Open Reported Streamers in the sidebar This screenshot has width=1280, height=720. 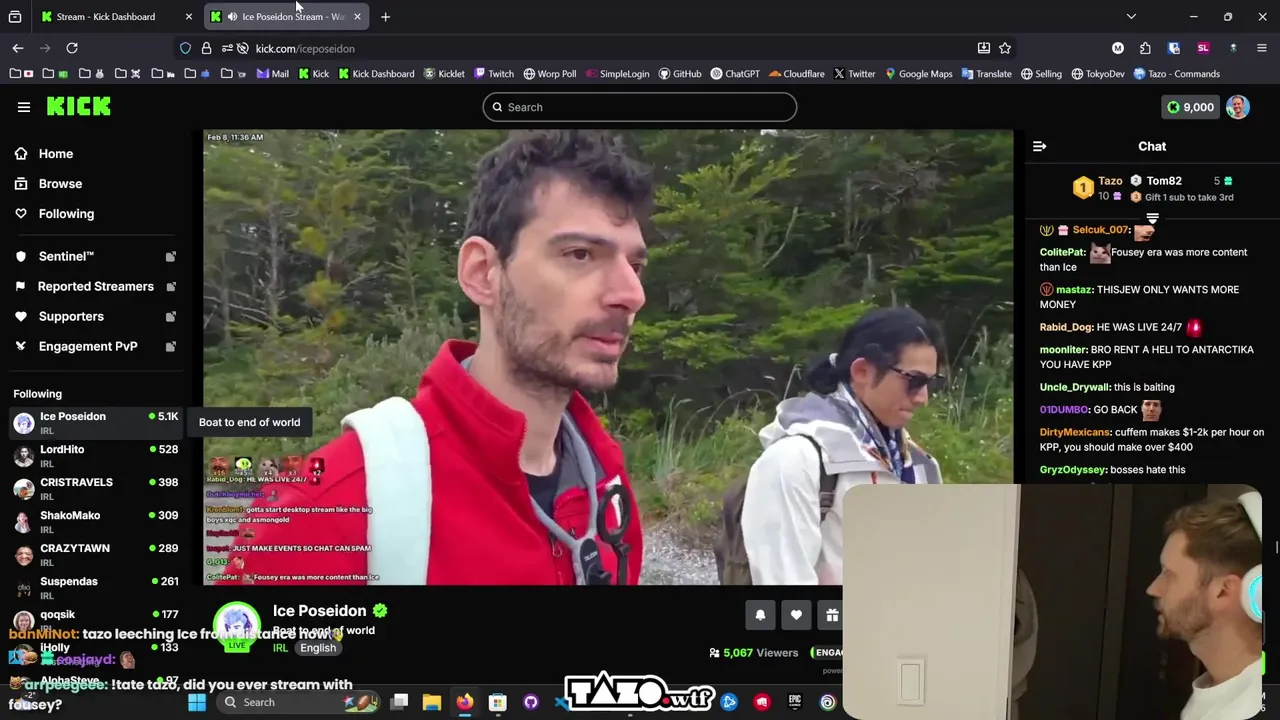click(x=95, y=287)
